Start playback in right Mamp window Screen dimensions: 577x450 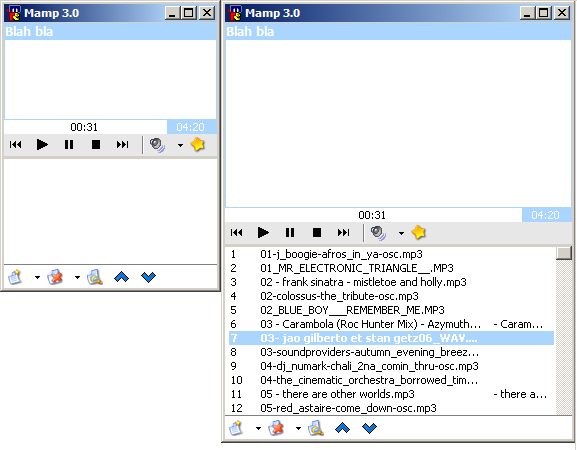pos(263,233)
